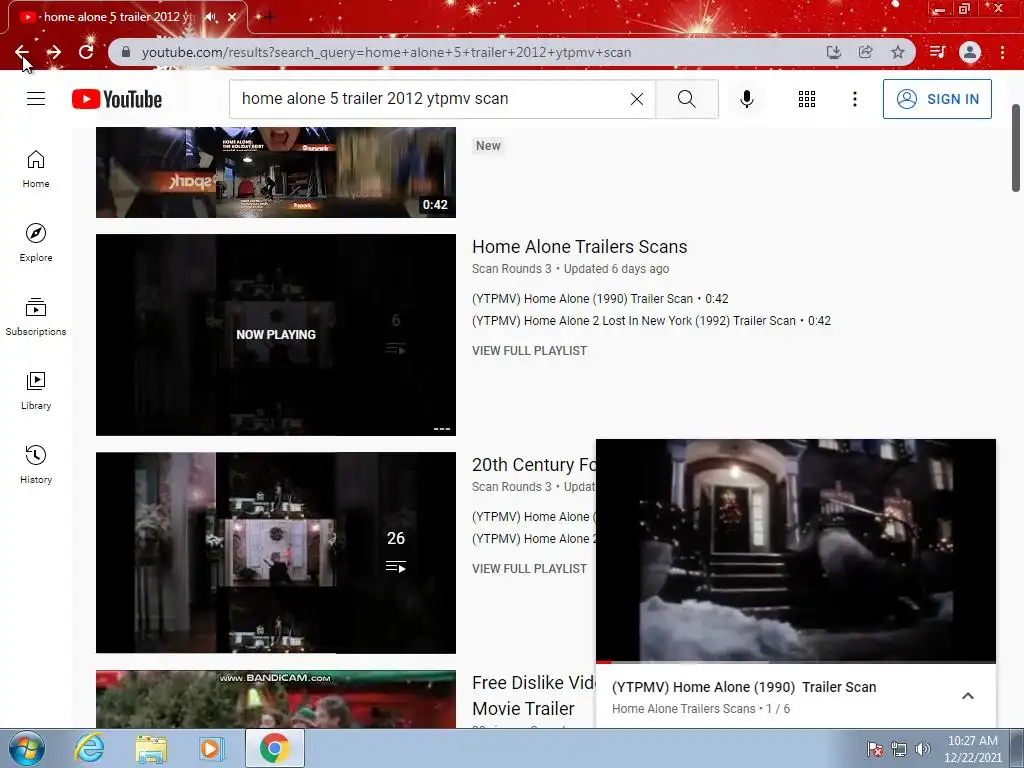
Task: Click the install app icon in the address bar
Action: (x=833, y=52)
